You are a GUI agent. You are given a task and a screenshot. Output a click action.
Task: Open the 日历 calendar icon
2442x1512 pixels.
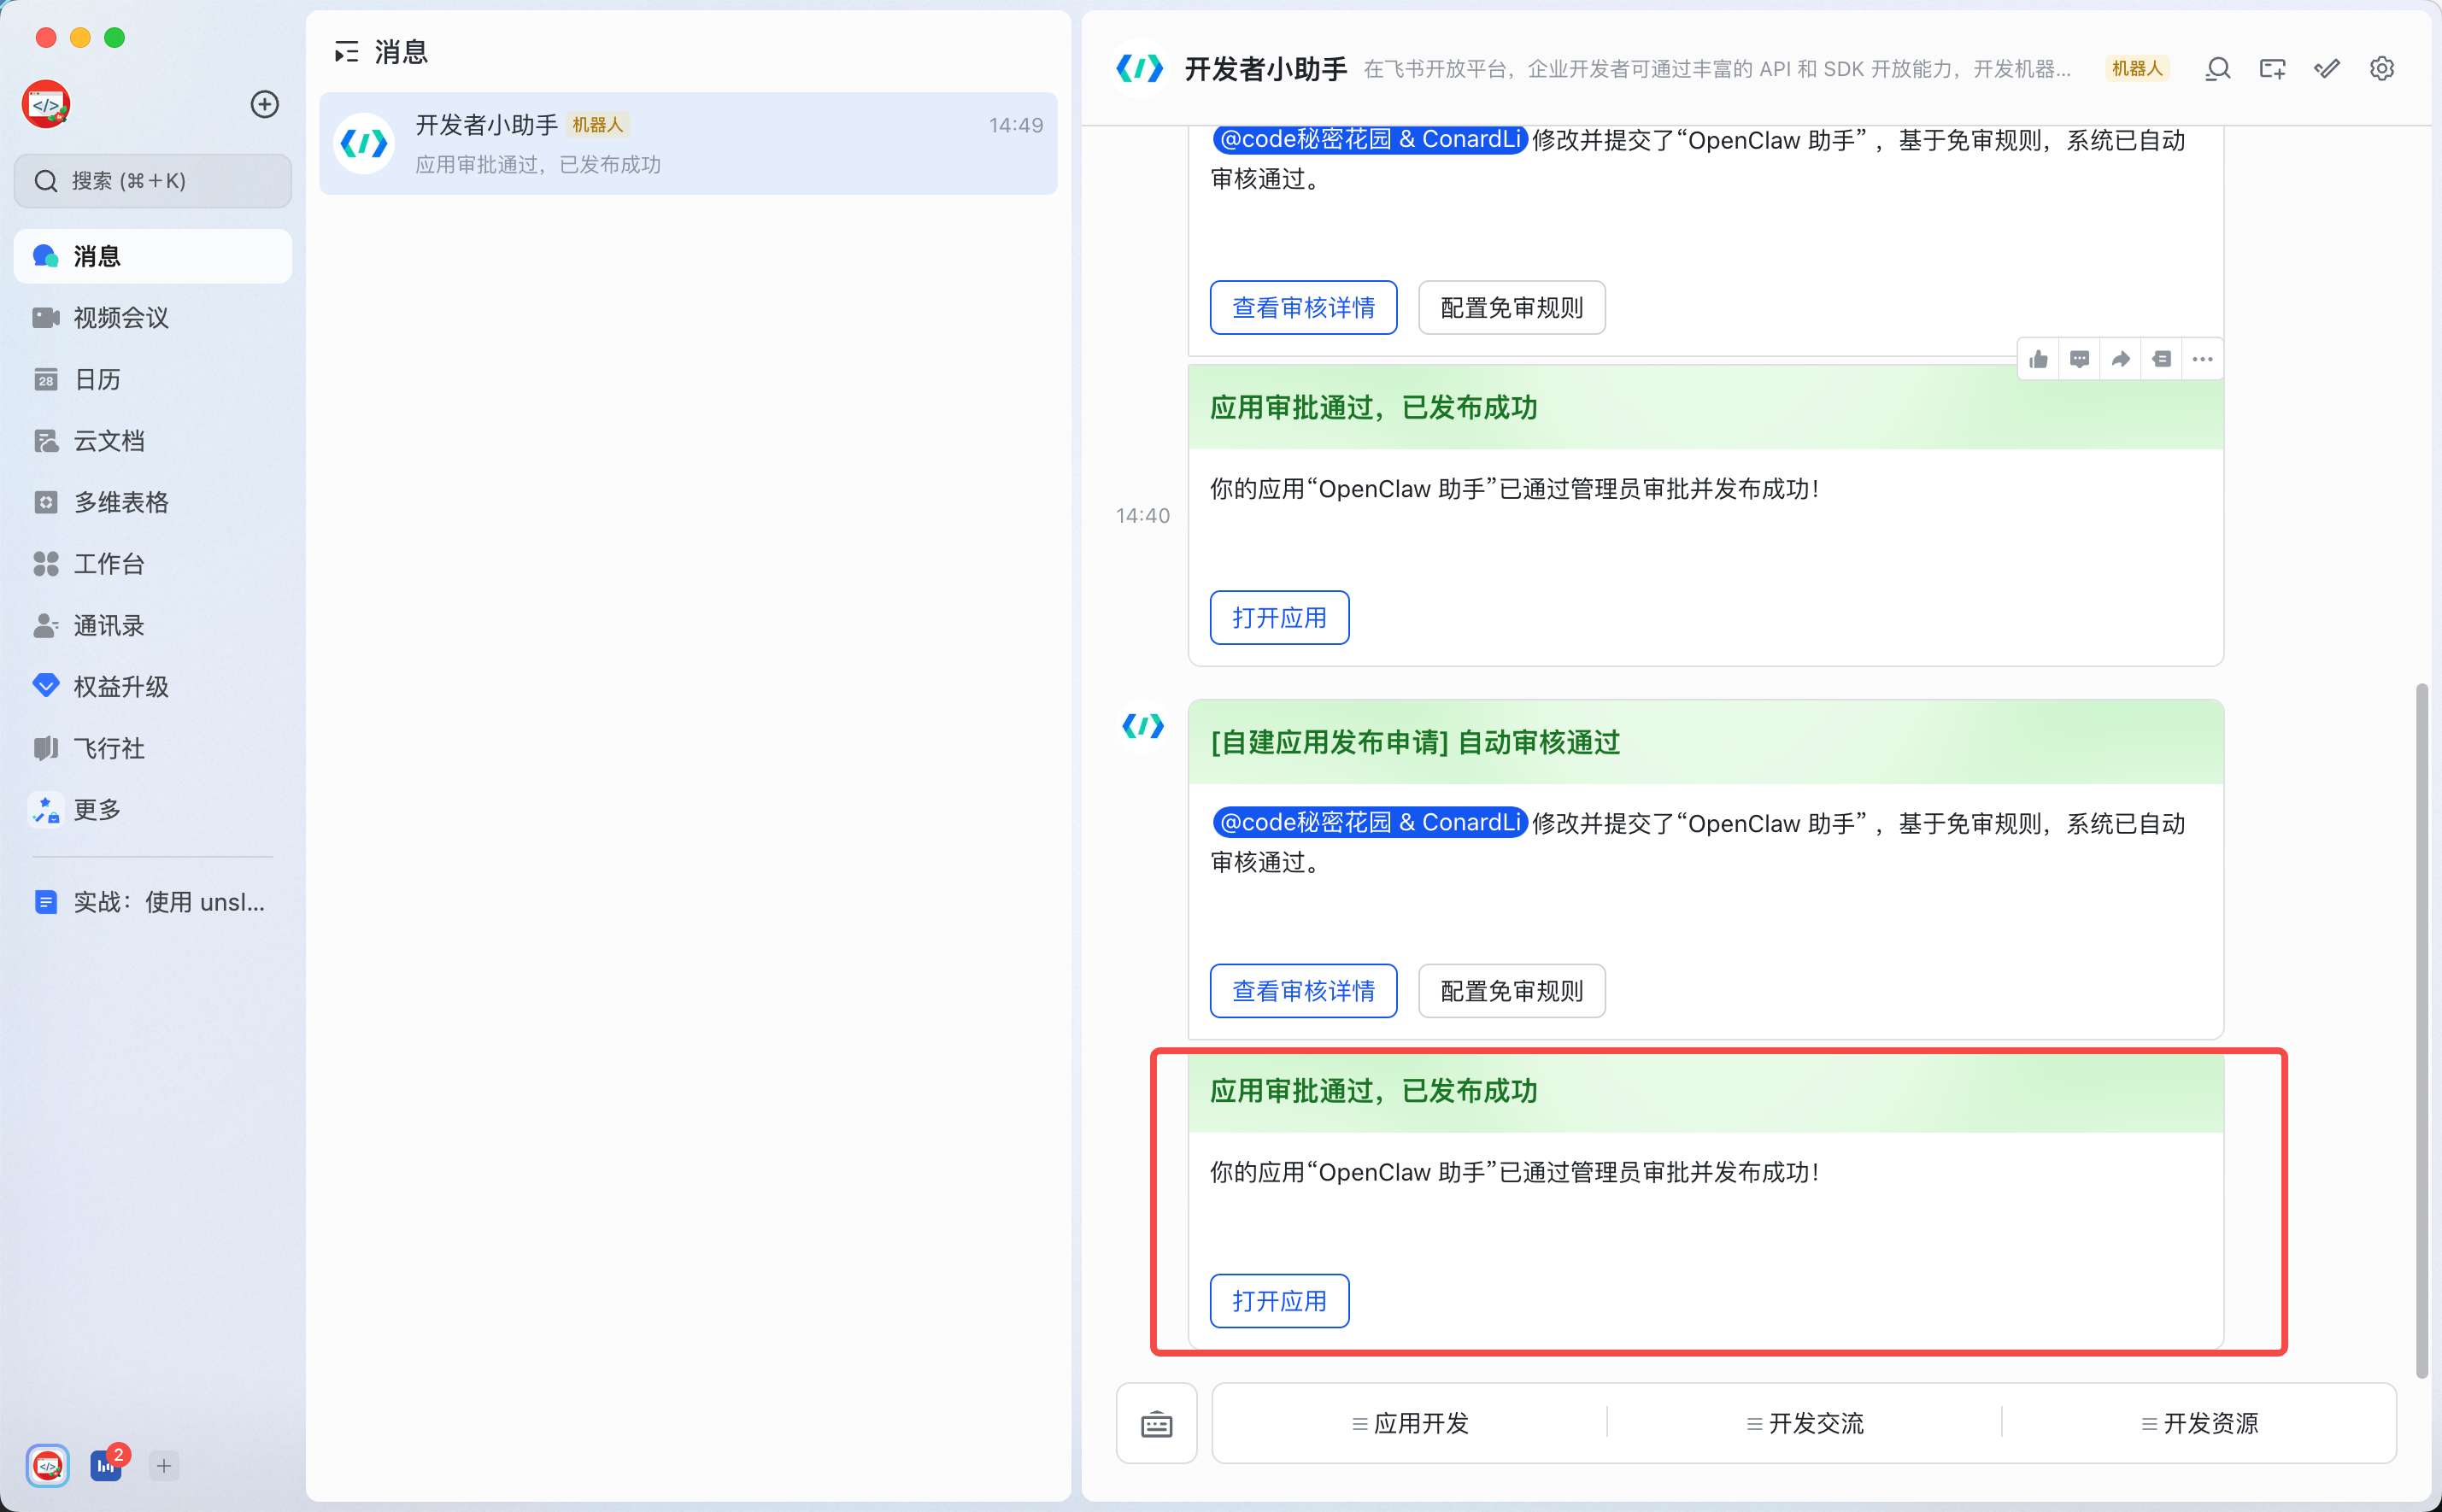click(x=95, y=379)
